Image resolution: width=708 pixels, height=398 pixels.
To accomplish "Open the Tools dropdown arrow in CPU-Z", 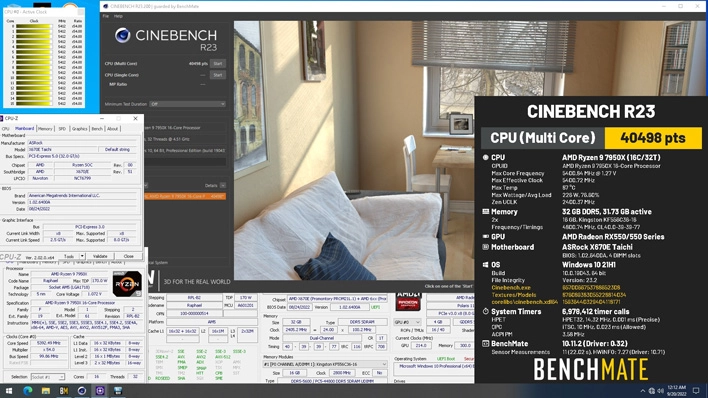I will pyautogui.click(x=82, y=256).
